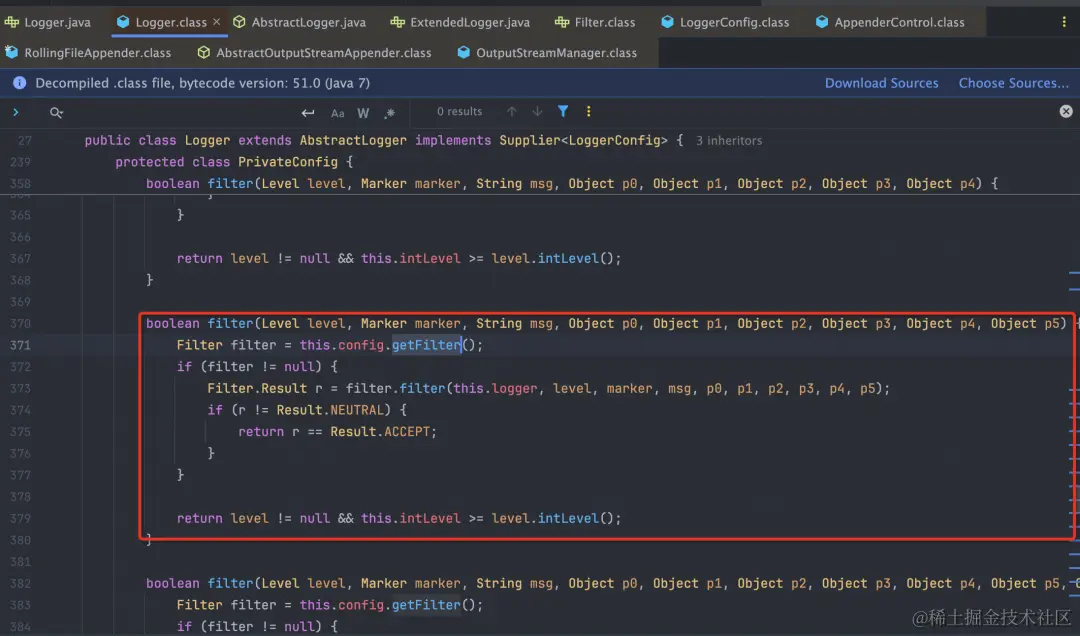Switch to Filter.class tab
Viewport: 1080px width, 636px height.
tap(595, 22)
